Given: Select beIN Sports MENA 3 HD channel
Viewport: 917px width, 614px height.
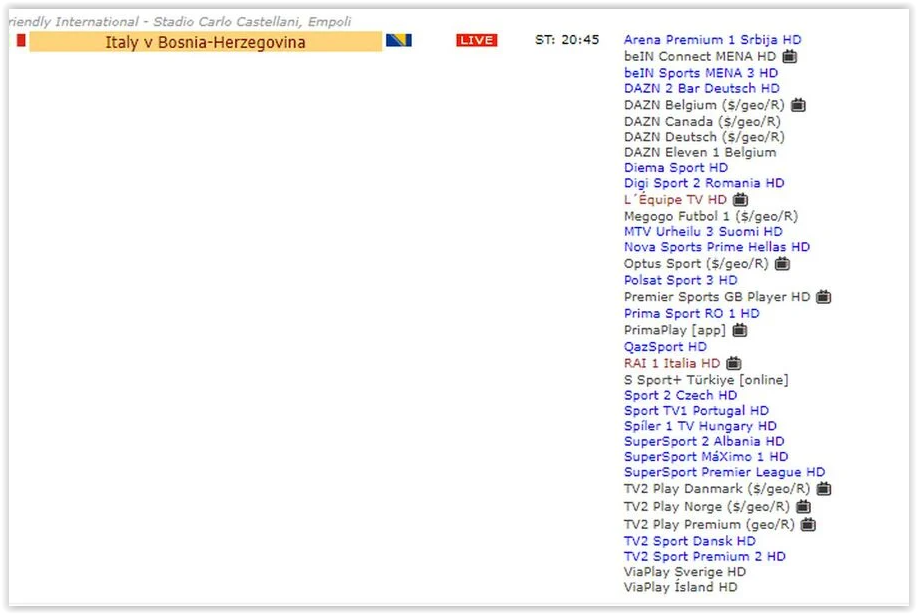Looking at the screenshot, I should tap(700, 73).
